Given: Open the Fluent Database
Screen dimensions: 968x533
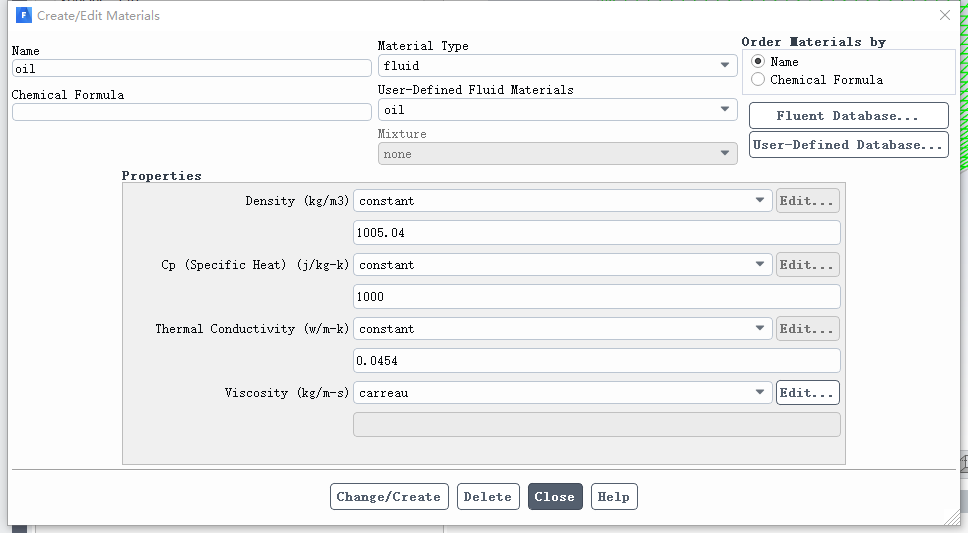Looking at the screenshot, I should (848, 115).
